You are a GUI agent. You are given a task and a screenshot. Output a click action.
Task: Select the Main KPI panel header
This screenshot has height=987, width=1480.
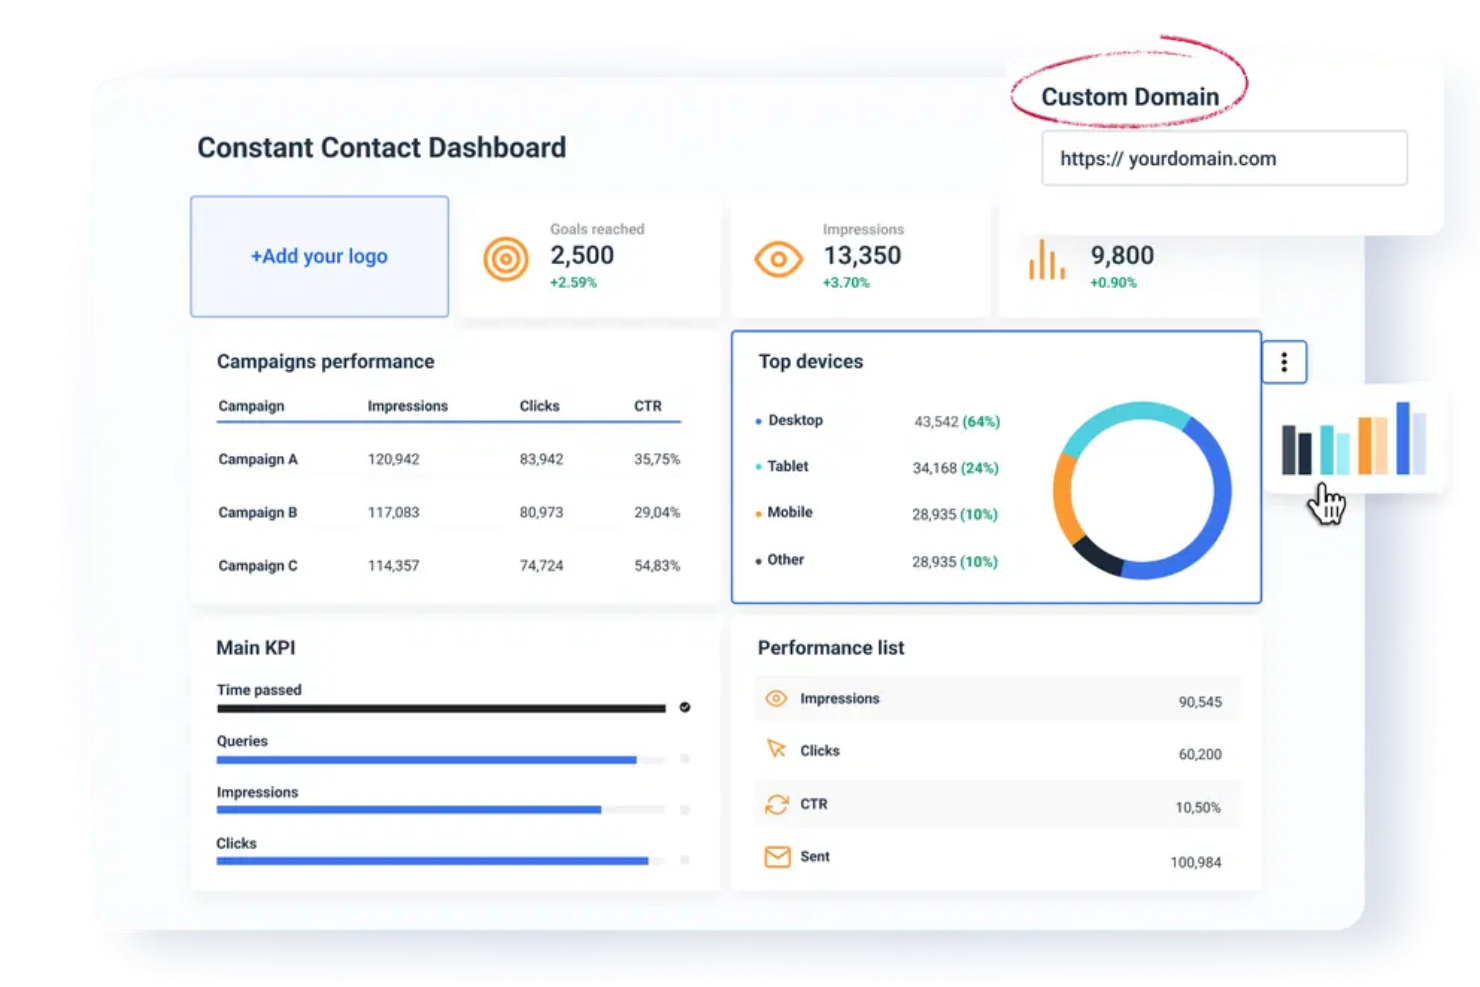point(256,647)
